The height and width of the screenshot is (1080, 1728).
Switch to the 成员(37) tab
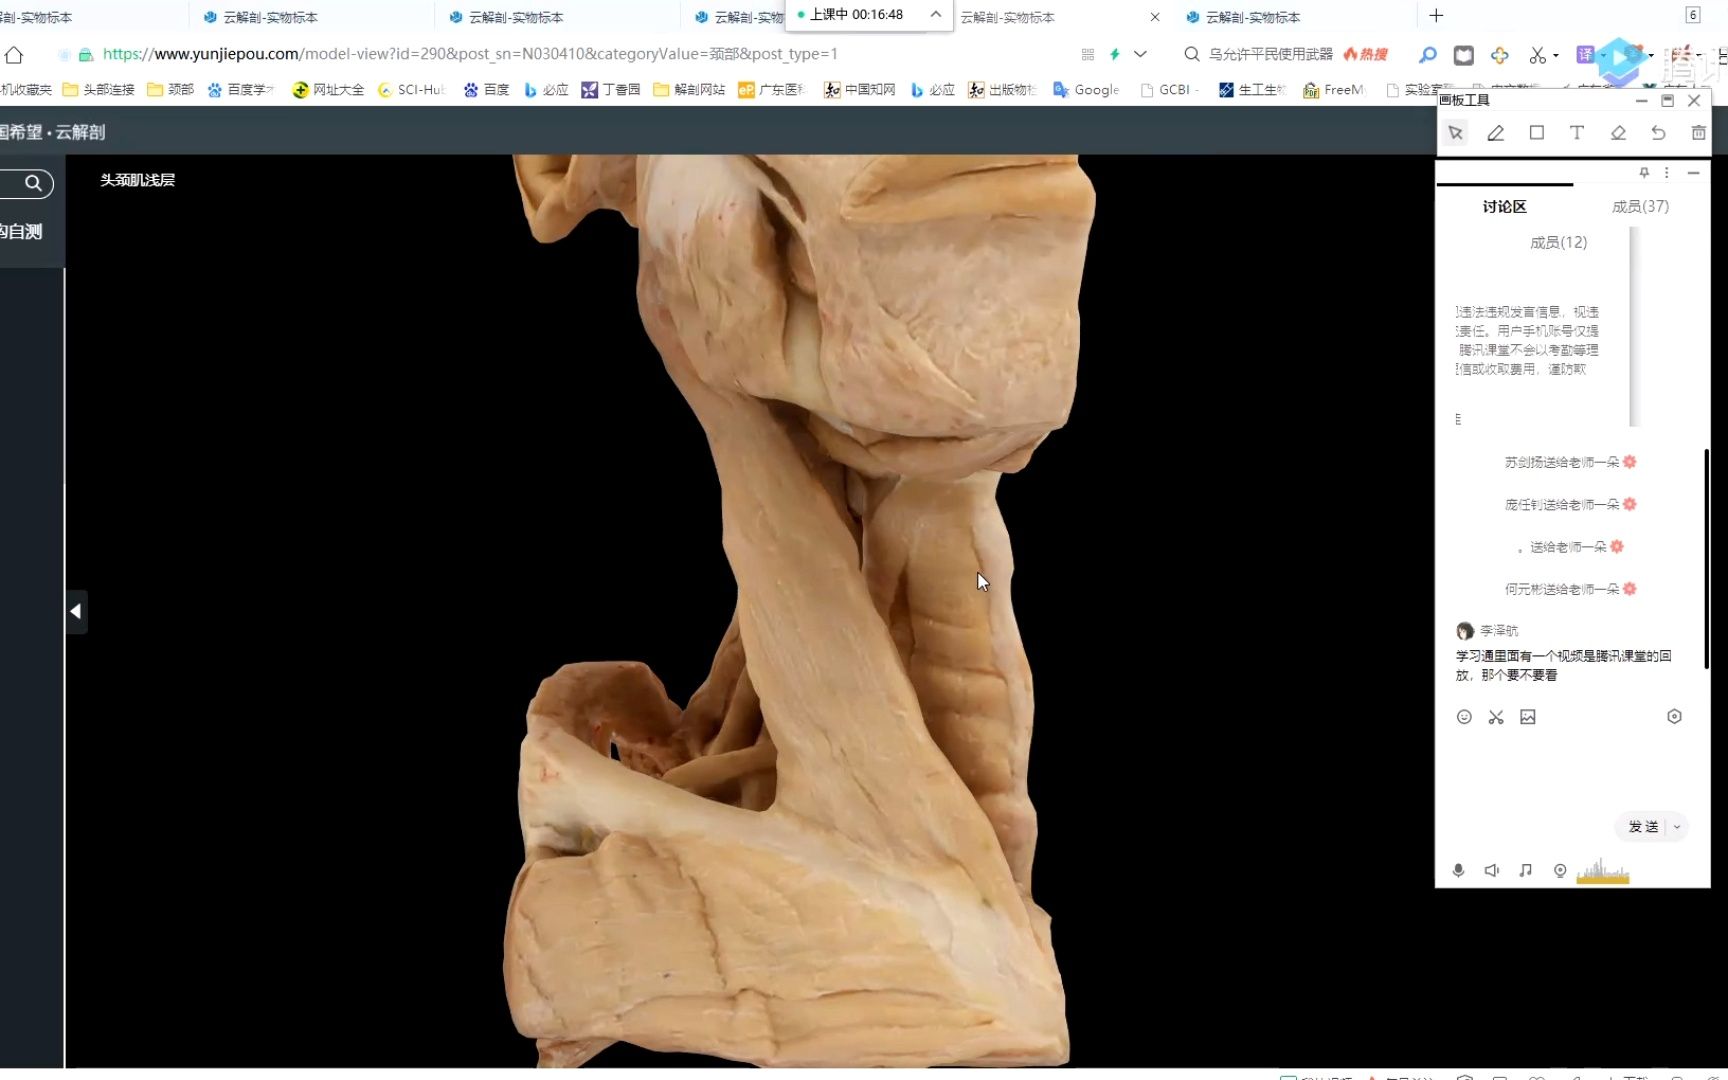1640,206
